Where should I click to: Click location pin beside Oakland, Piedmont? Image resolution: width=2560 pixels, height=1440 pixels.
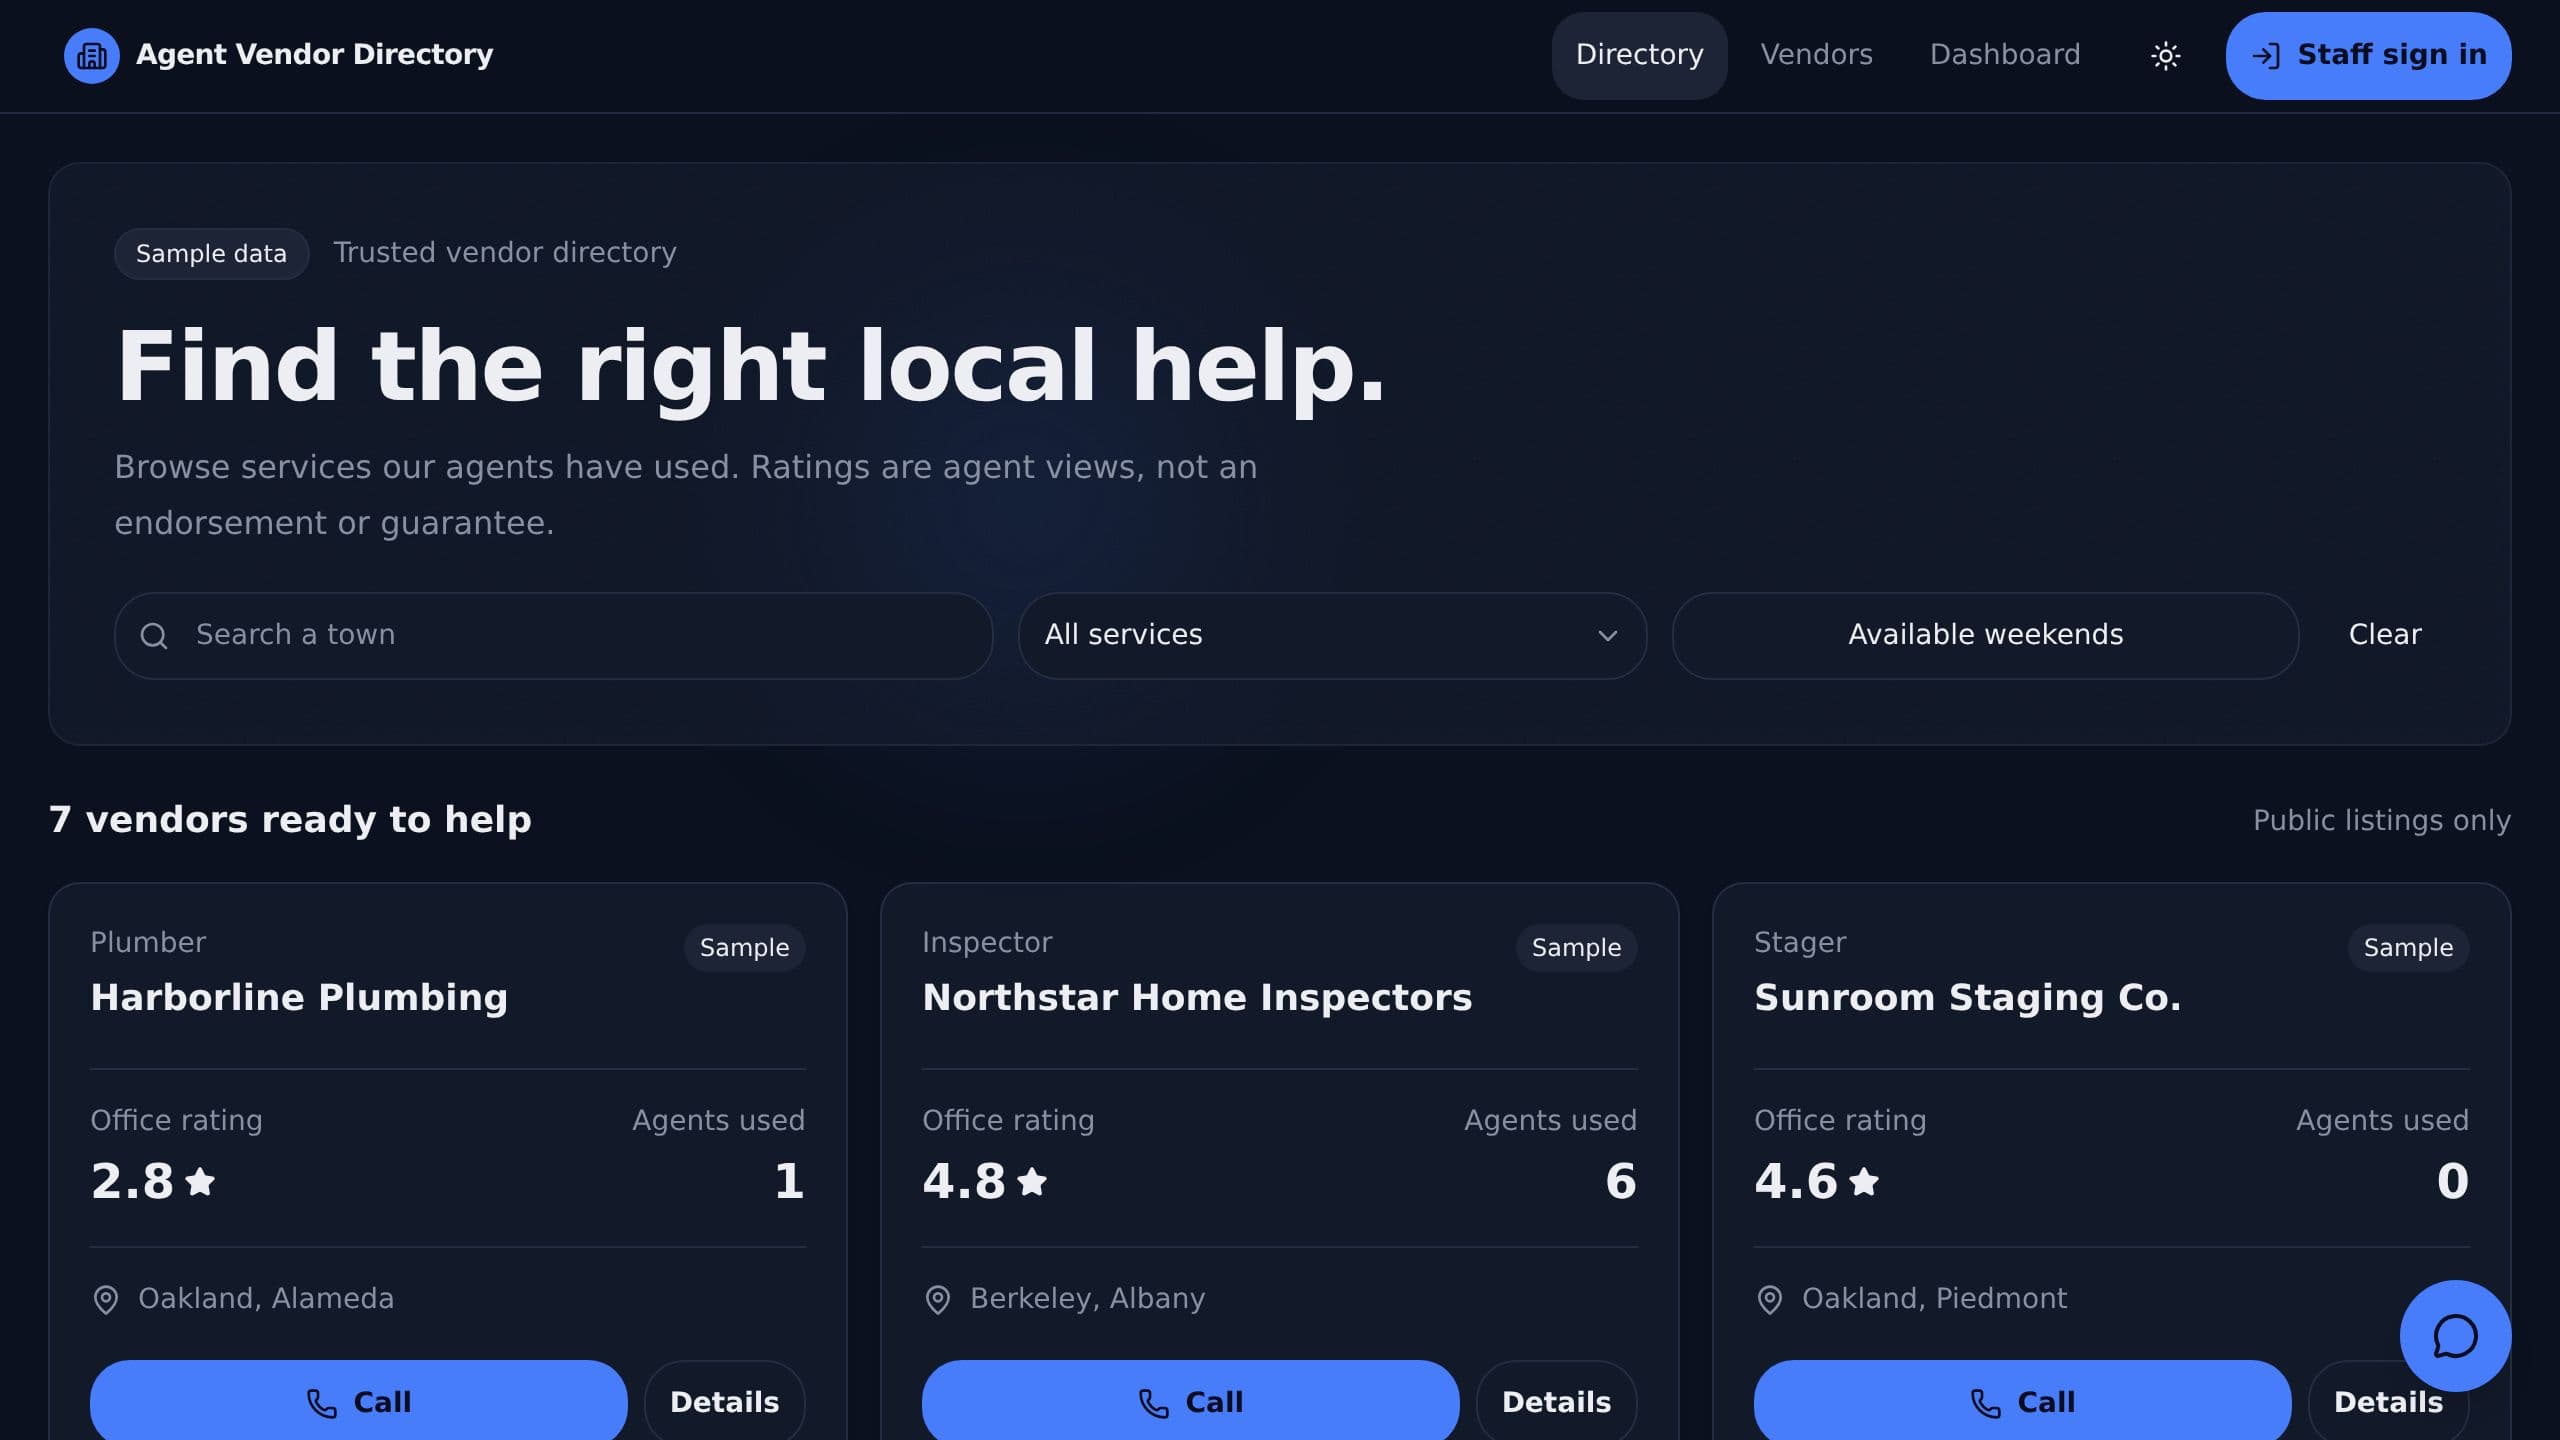[x=1769, y=1299]
